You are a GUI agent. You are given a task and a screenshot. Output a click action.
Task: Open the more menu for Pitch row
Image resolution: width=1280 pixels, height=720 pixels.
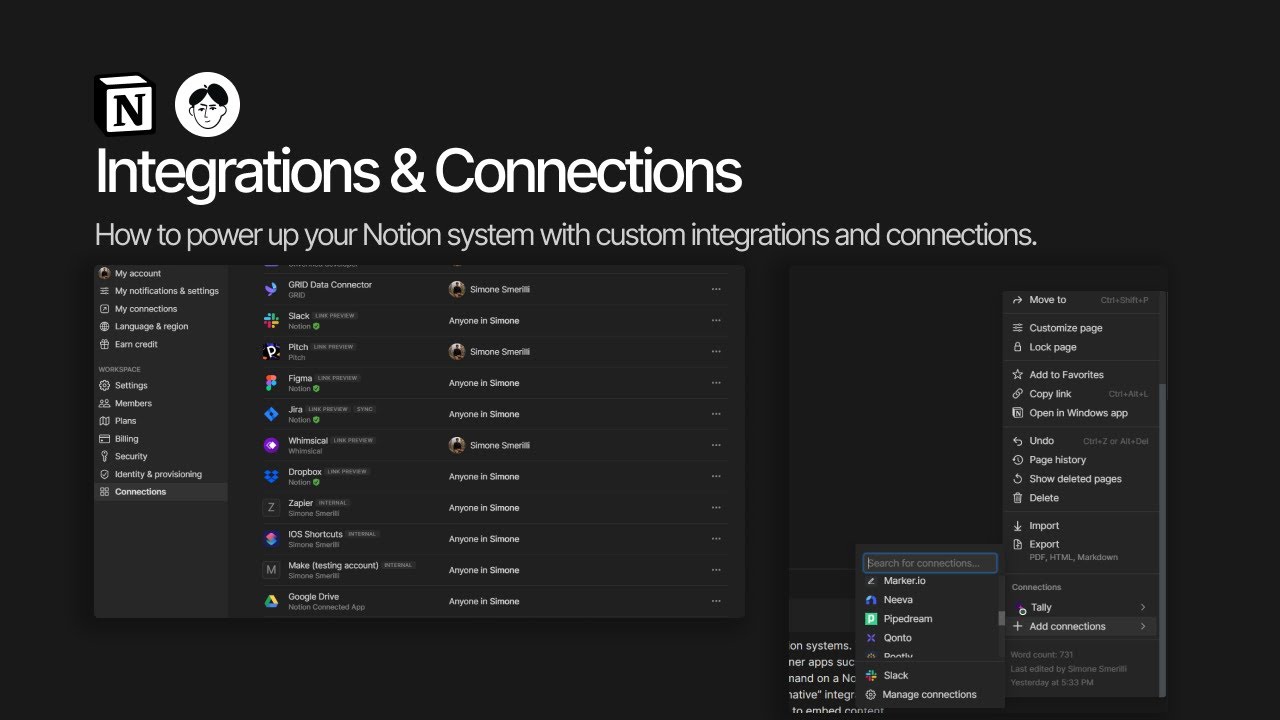coord(716,352)
